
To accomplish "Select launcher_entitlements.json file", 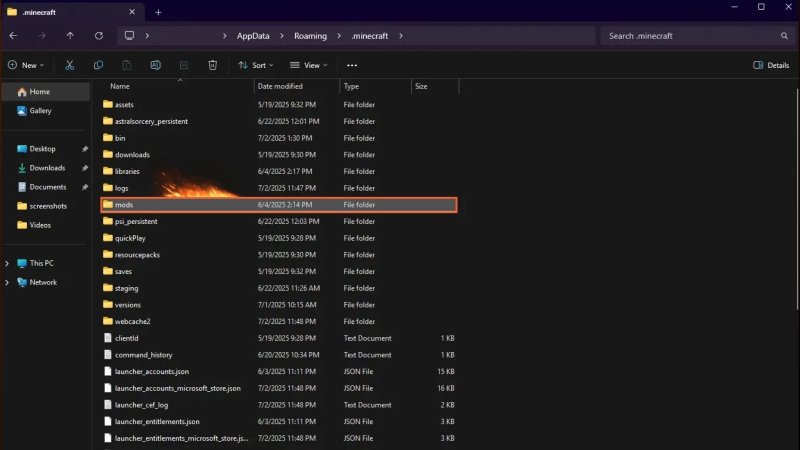I will (279, 422).
